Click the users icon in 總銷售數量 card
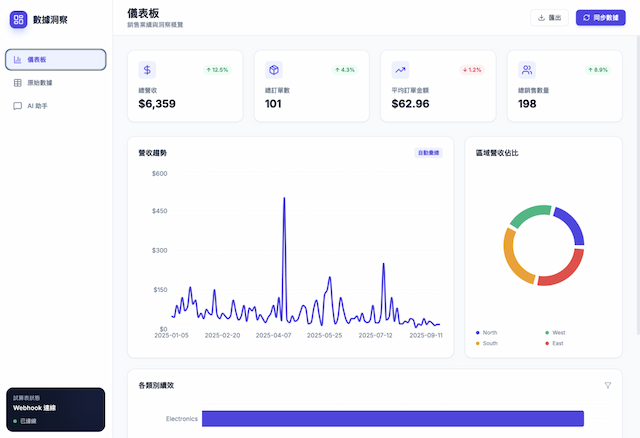Image resolution: width=640 pixels, height=438 pixels. point(527,70)
